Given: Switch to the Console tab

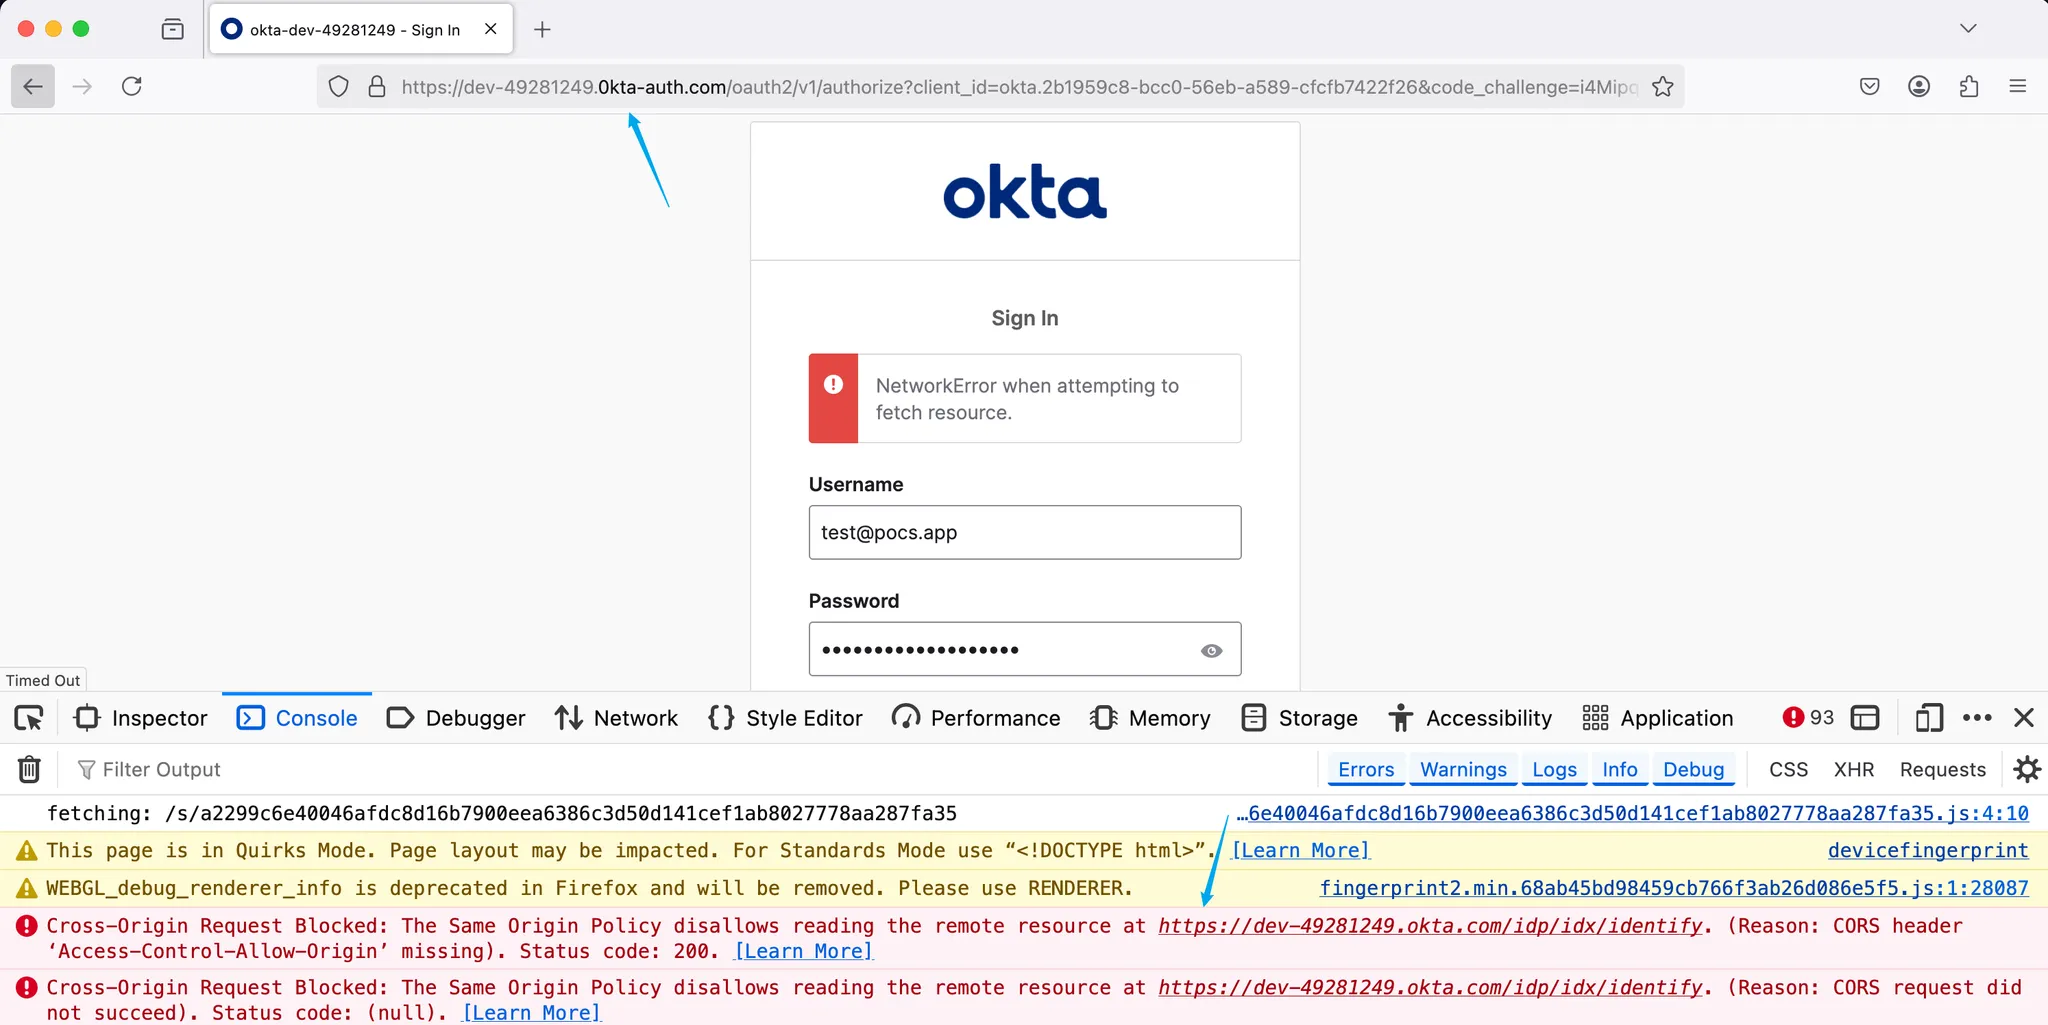Looking at the screenshot, I should [x=297, y=718].
